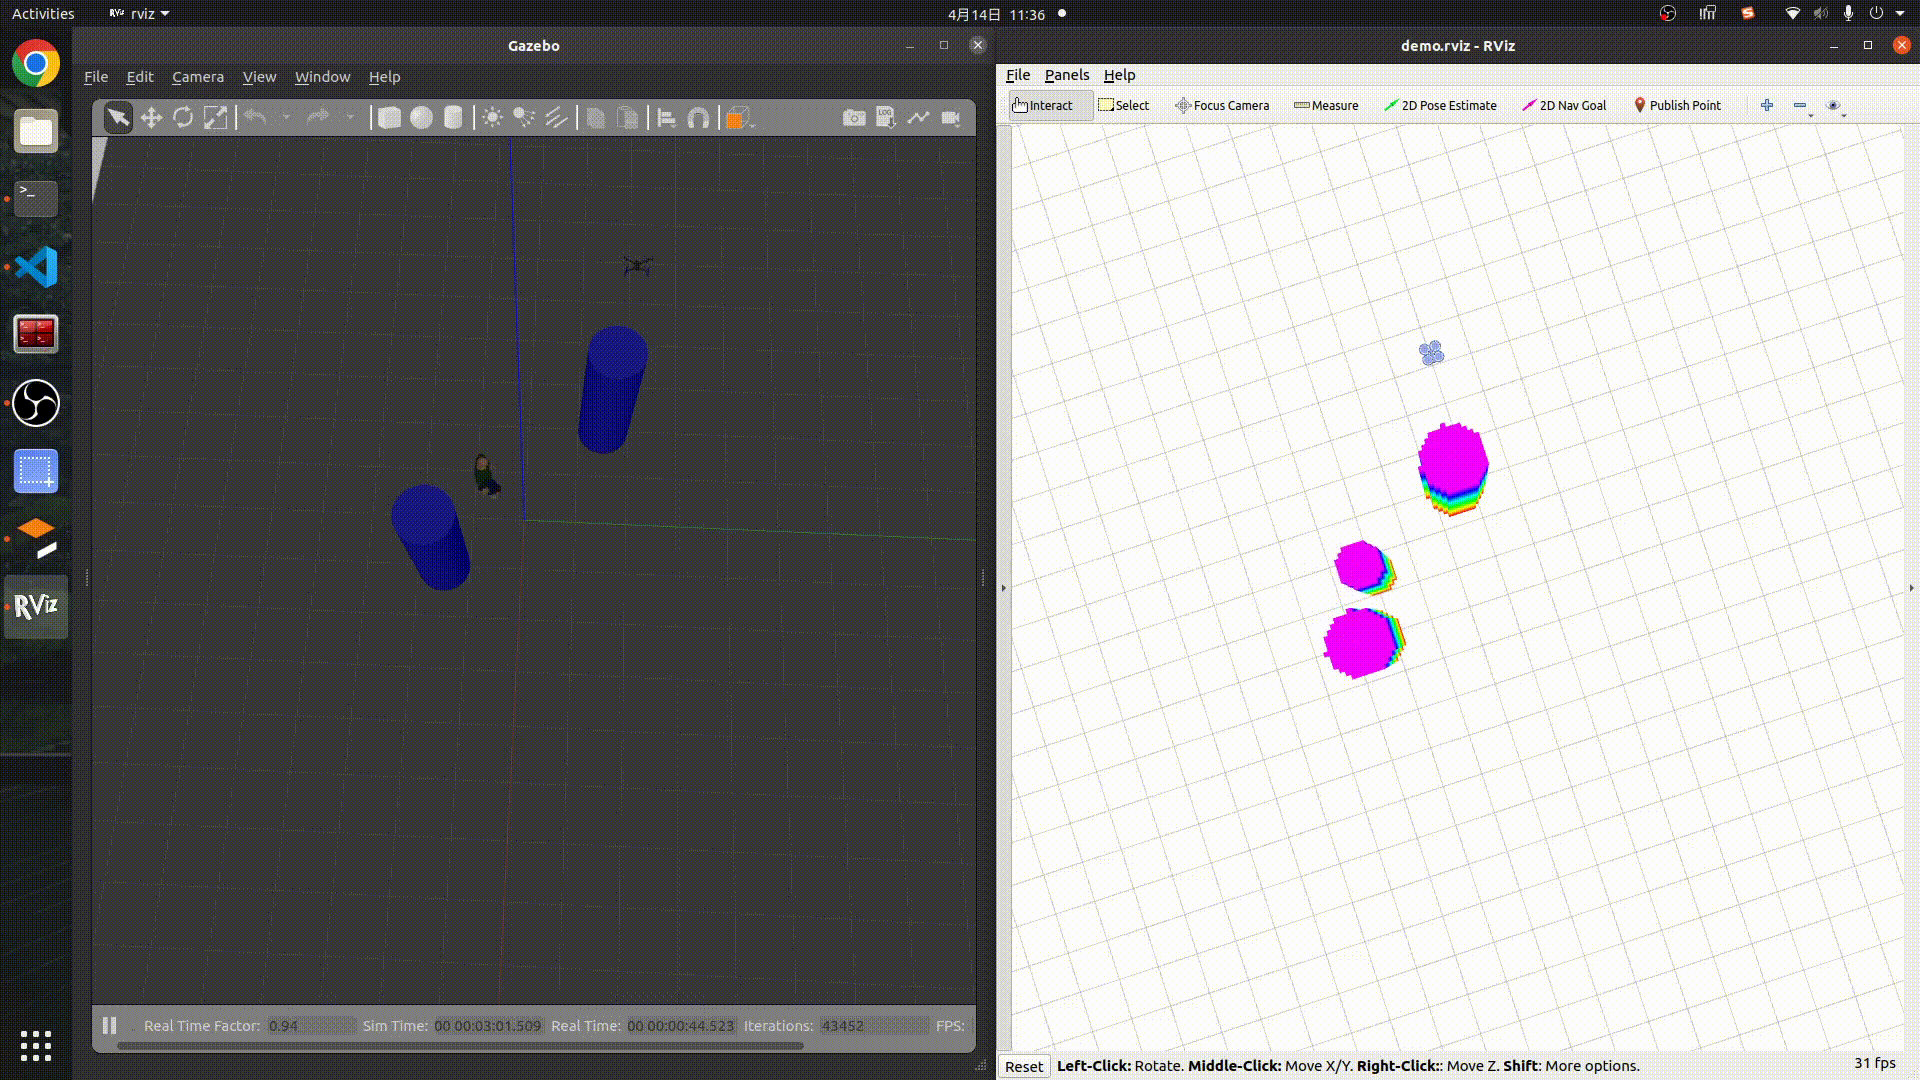Add a point light in Gazebo

(x=492, y=118)
